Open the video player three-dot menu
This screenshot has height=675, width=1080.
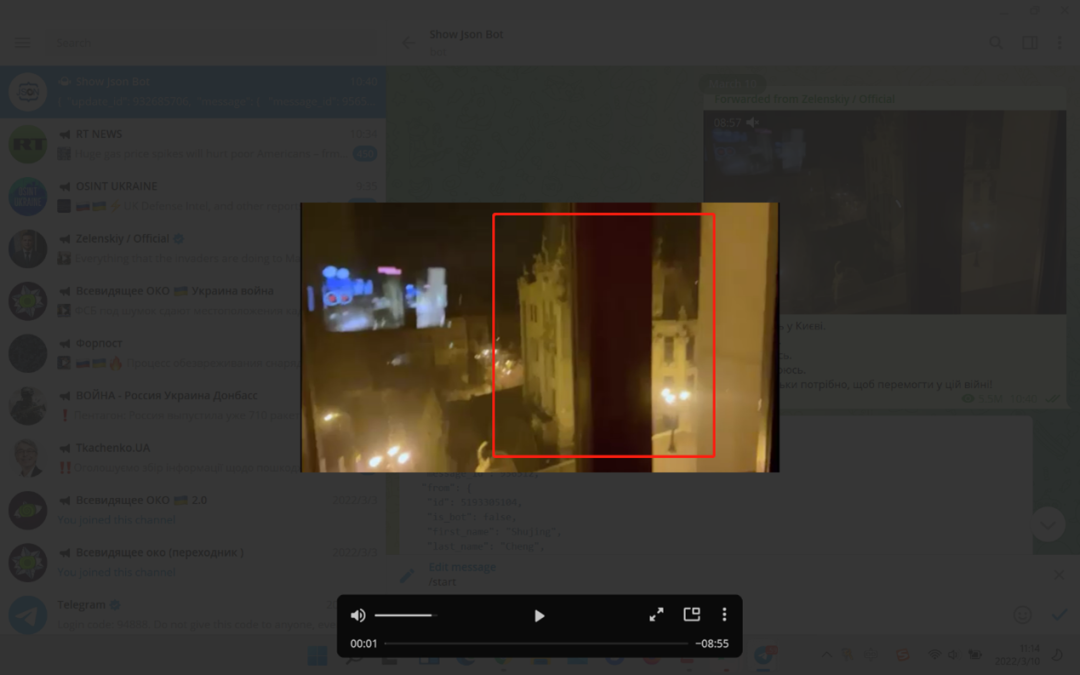[x=725, y=615]
